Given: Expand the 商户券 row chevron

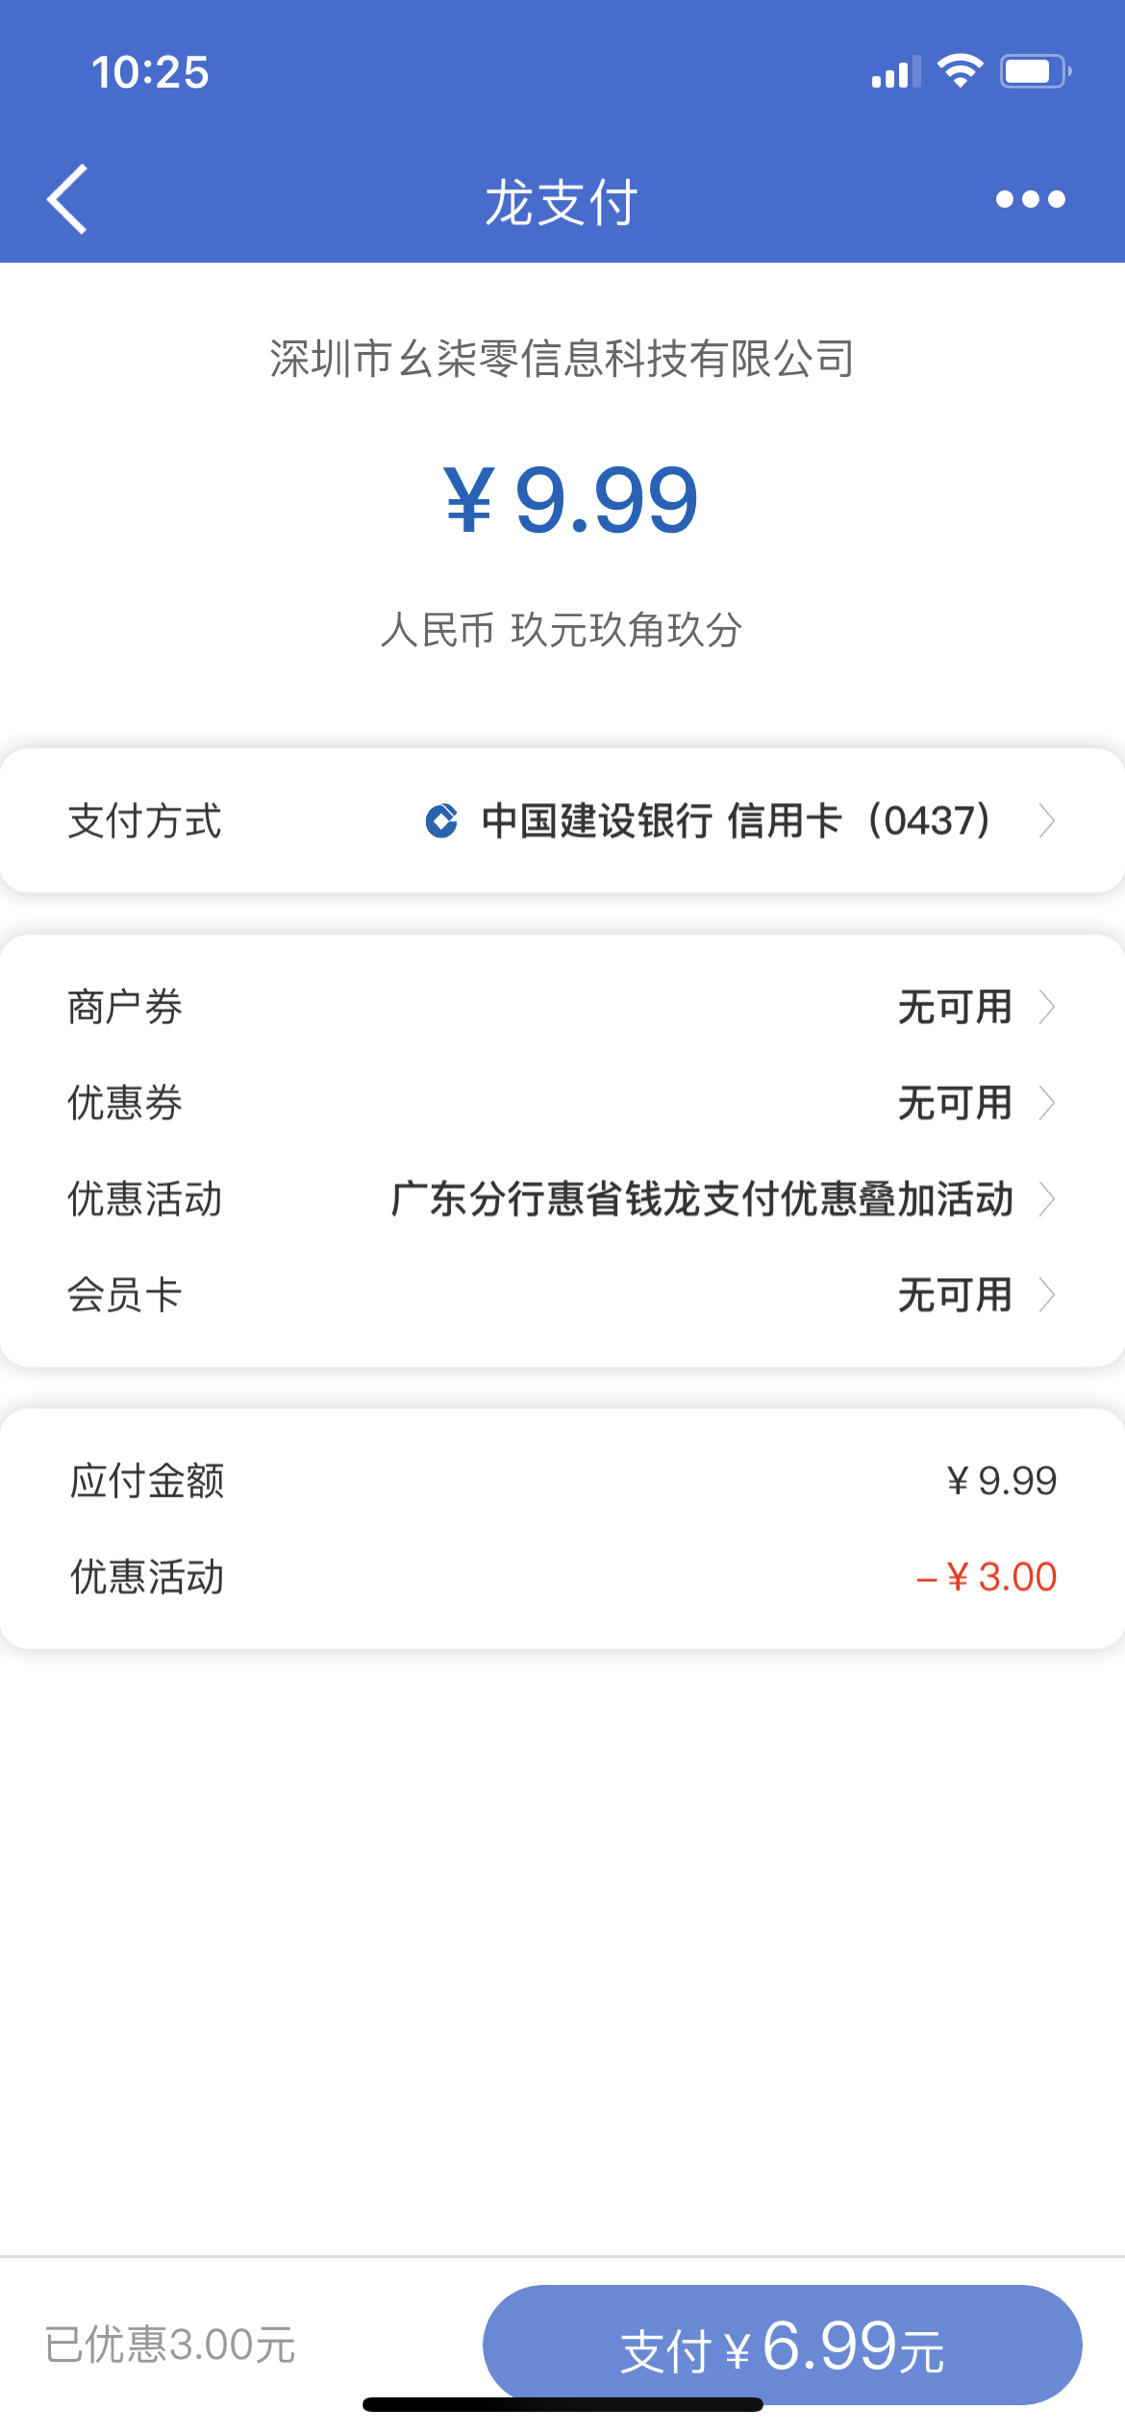Looking at the screenshot, I should [1046, 1007].
